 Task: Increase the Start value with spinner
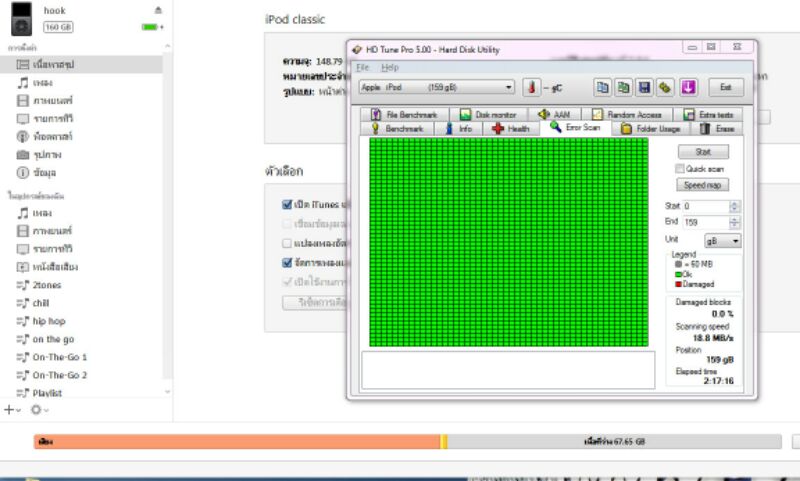pyautogui.click(x=735, y=203)
